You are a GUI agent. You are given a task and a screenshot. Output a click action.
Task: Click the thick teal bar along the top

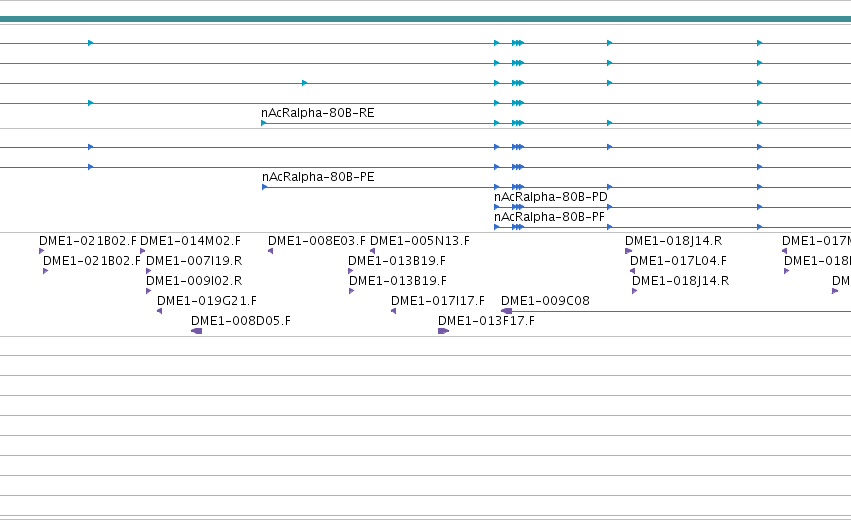(x=426, y=19)
